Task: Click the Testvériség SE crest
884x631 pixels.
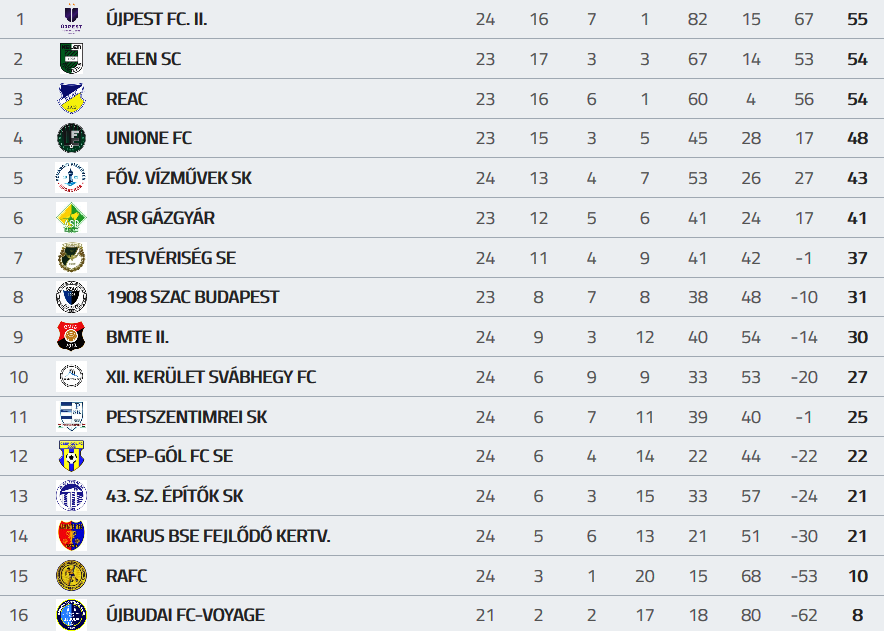Action: [71, 258]
